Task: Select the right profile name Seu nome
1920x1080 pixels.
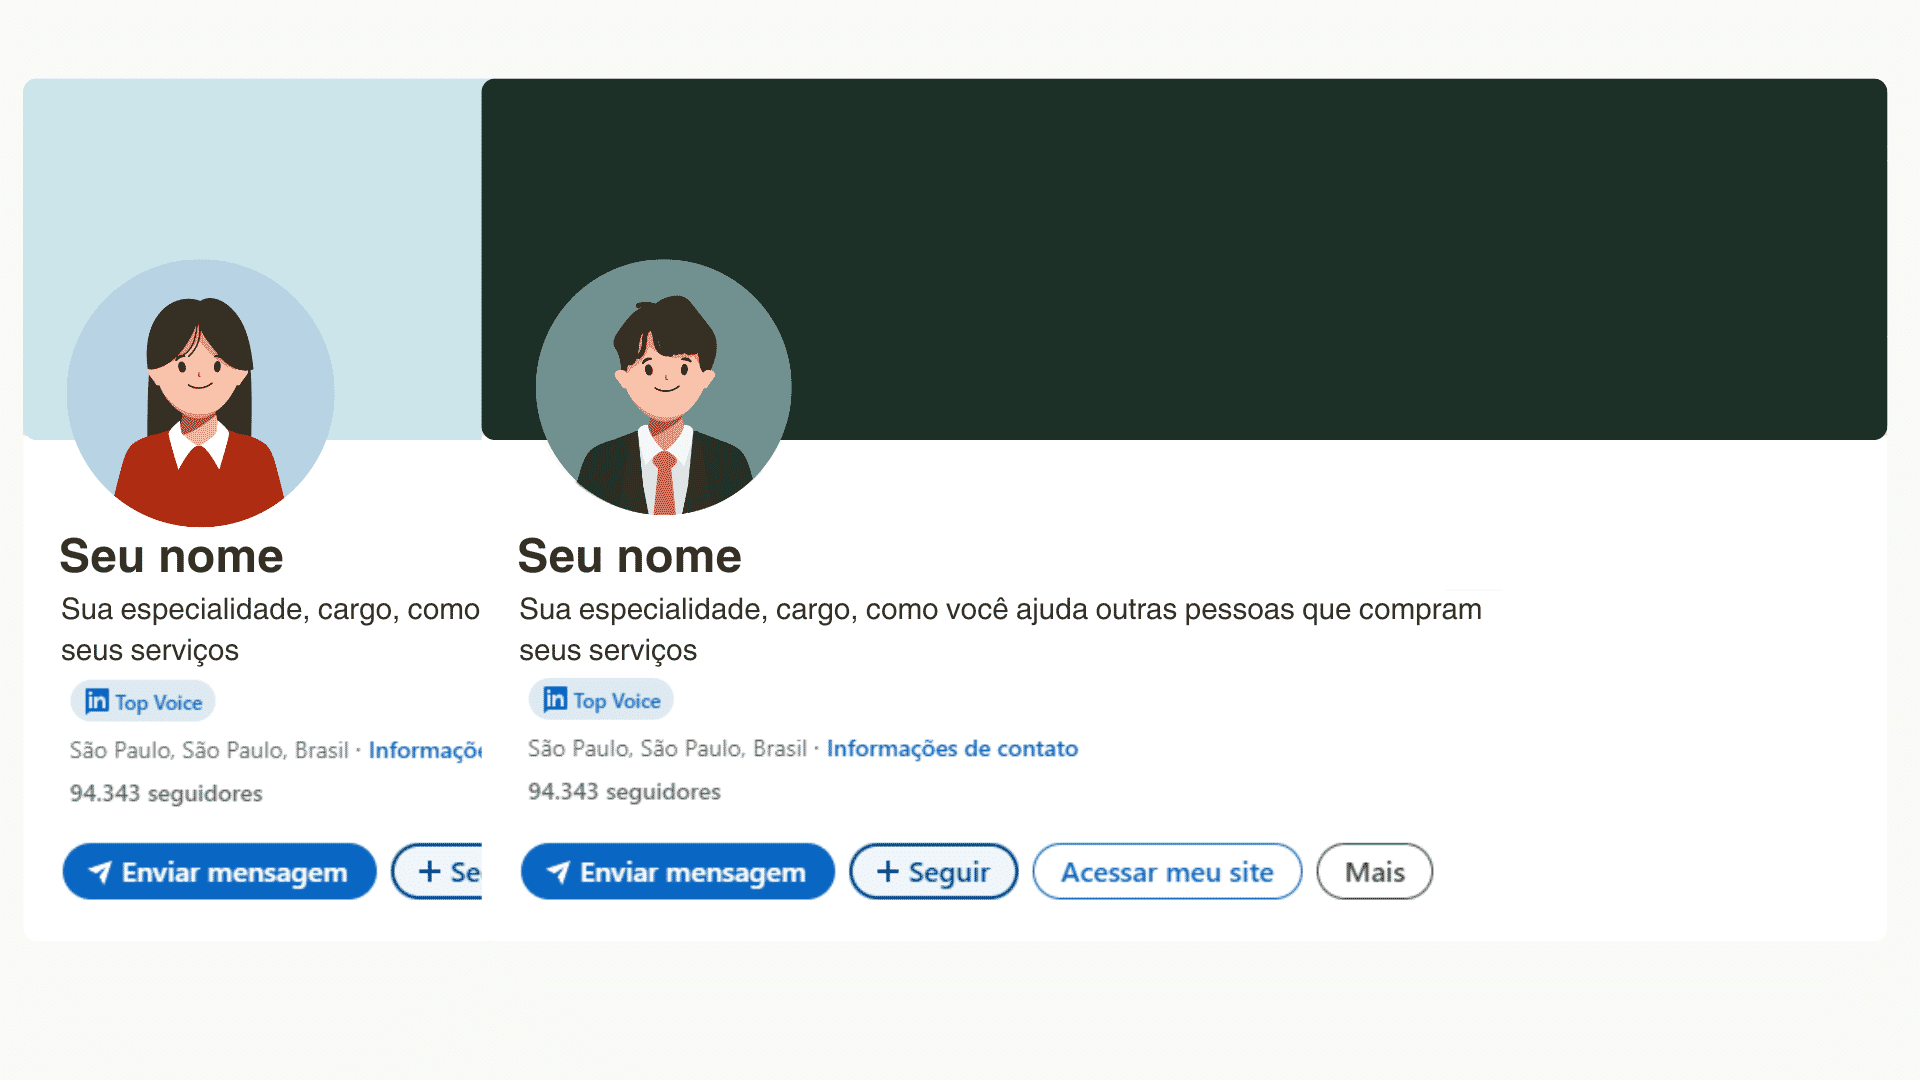Action: point(629,556)
